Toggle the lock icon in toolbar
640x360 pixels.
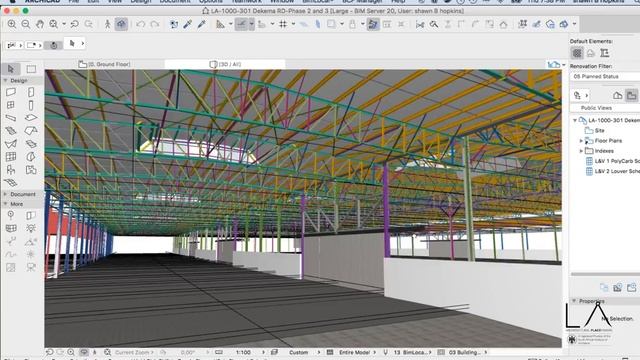point(352,24)
